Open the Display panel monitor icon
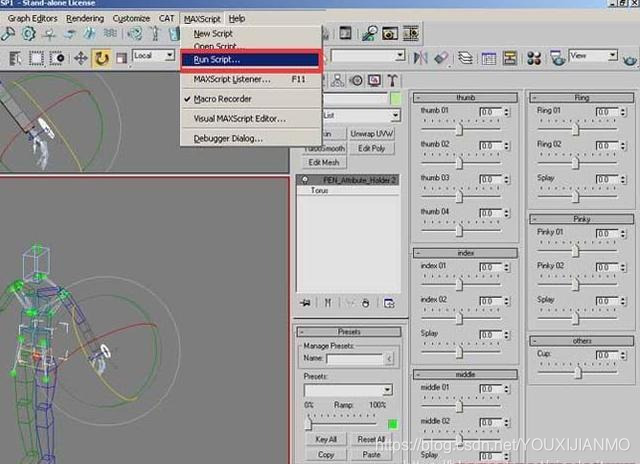The height and width of the screenshot is (464, 640). 375,80
